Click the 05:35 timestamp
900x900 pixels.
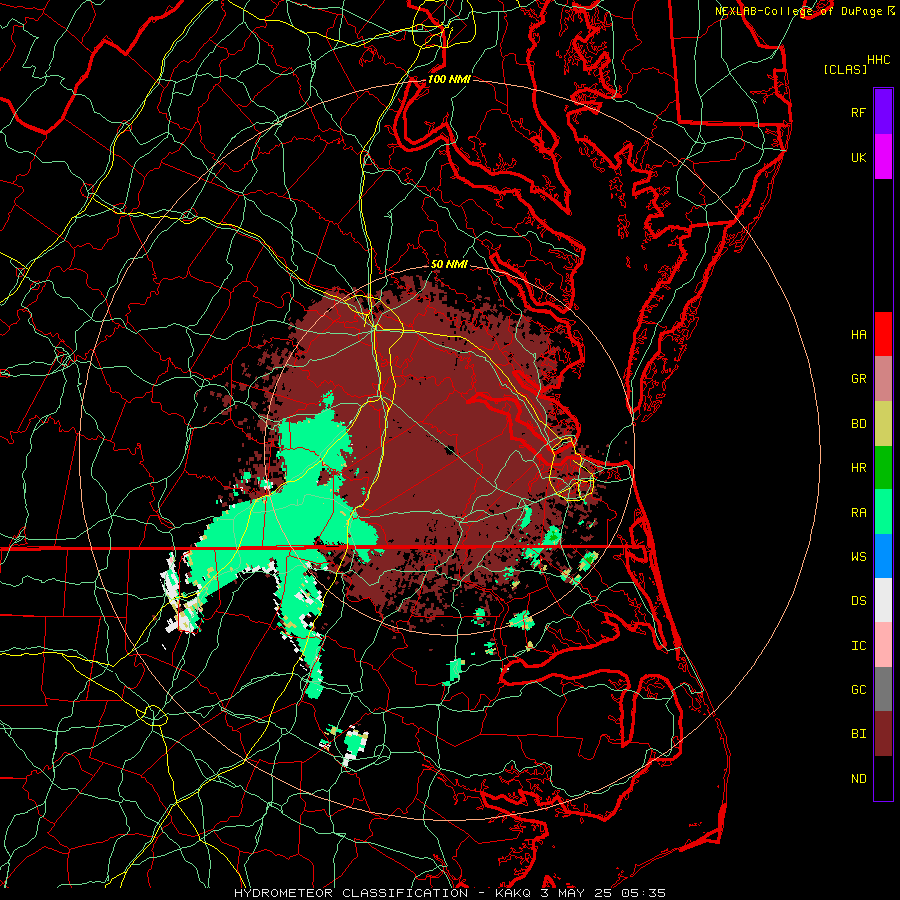pyautogui.click(x=643, y=893)
